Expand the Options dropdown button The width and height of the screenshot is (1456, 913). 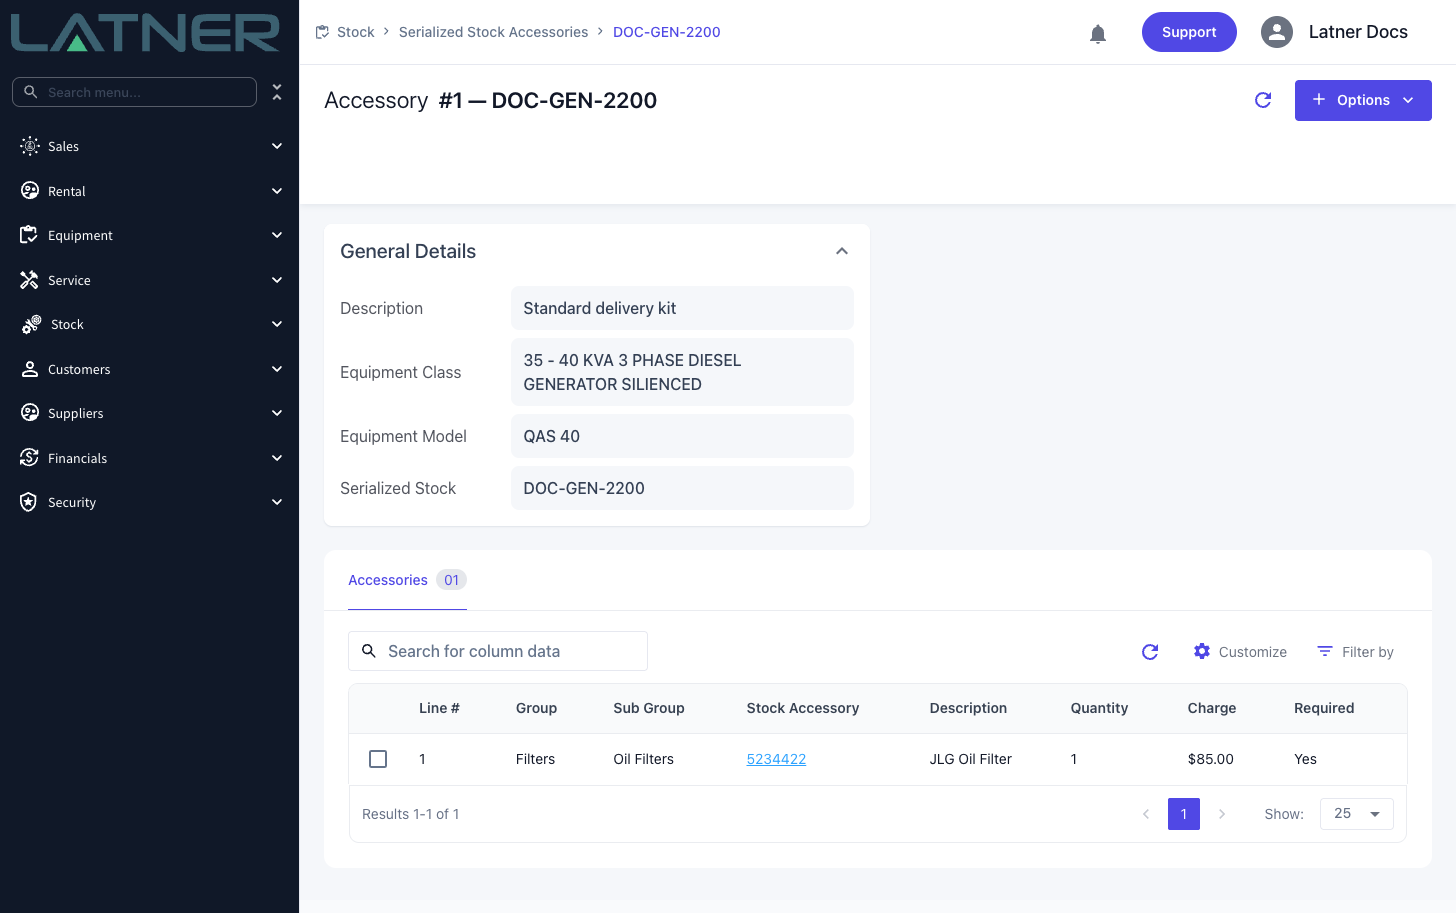pyautogui.click(x=1363, y=100)
